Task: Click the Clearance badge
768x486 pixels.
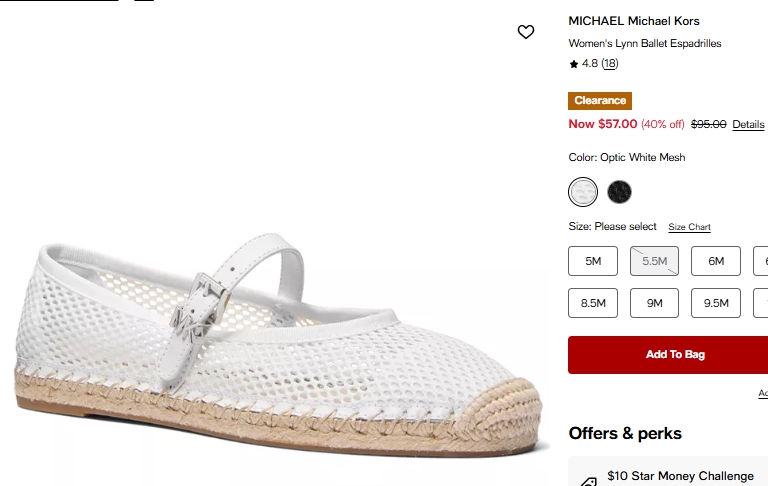Action: point(600,101)
